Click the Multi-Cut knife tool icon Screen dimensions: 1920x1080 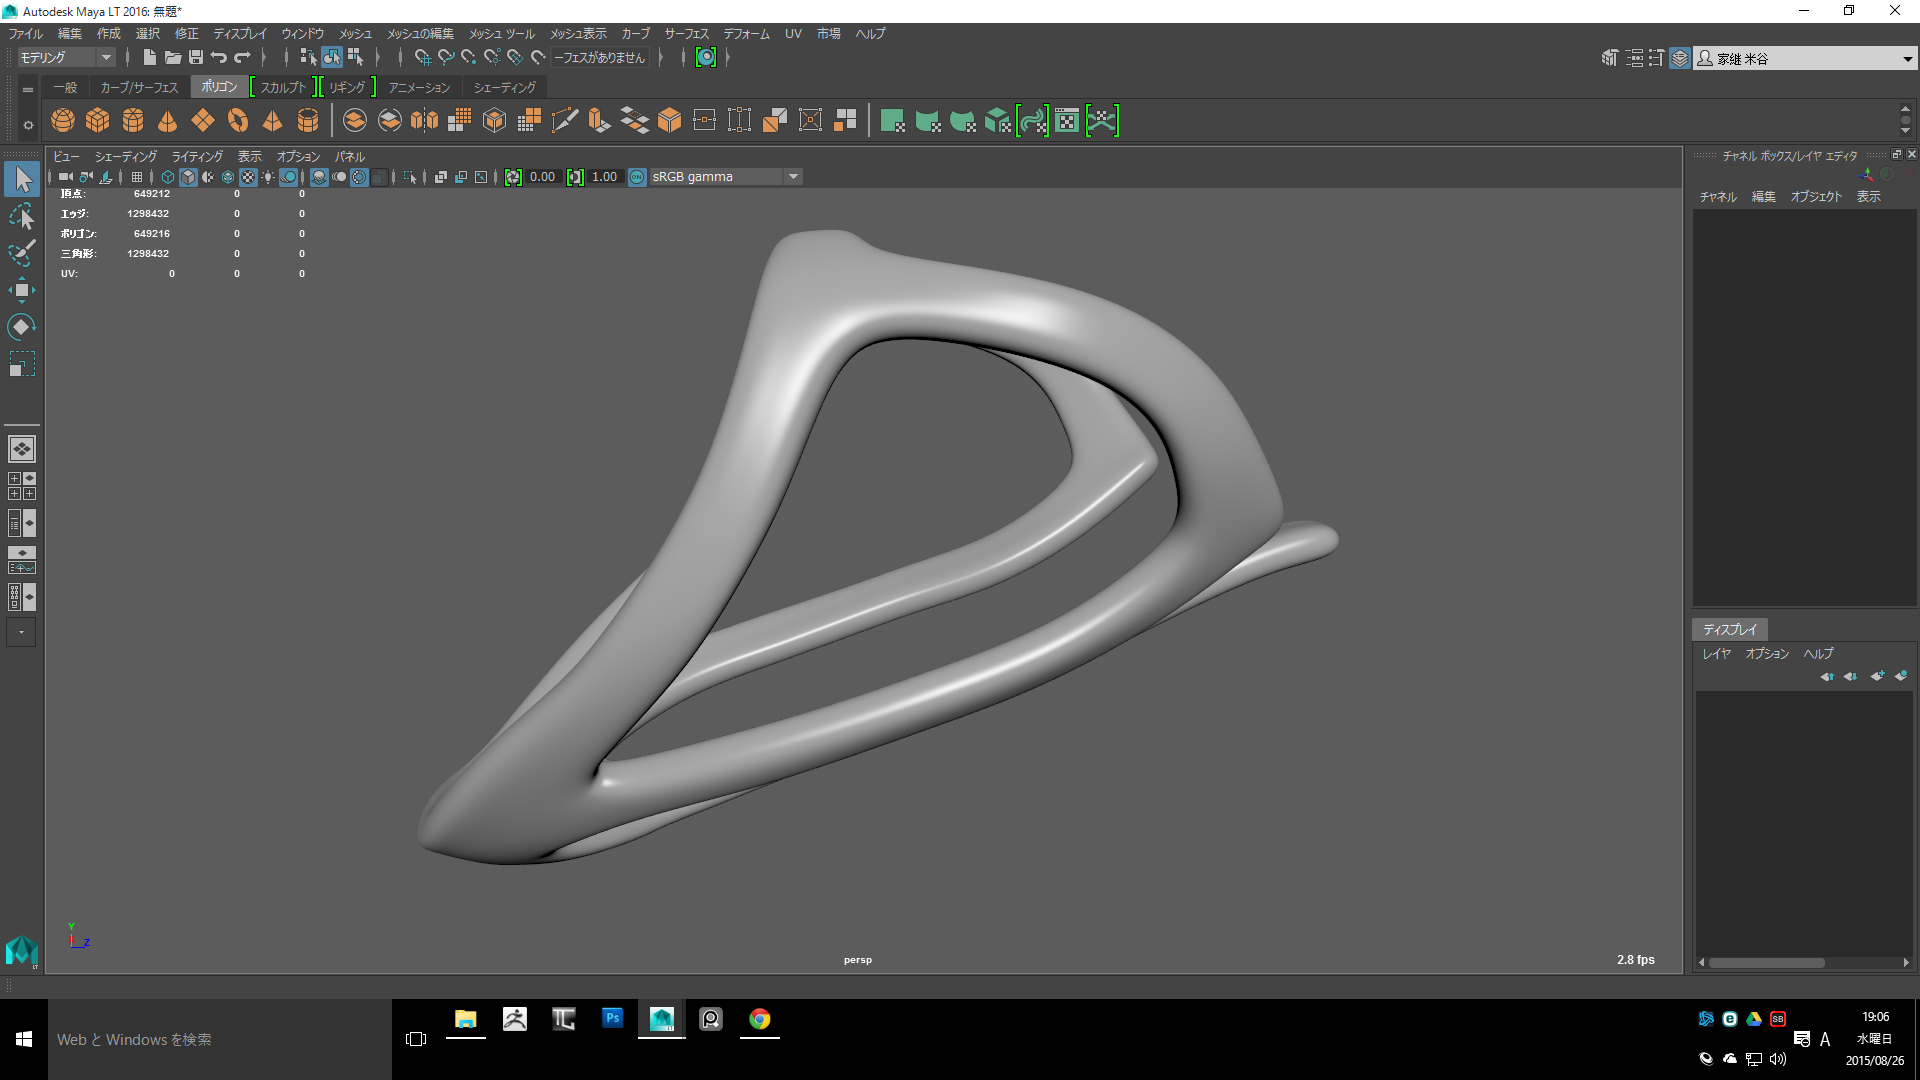point(565,121)
